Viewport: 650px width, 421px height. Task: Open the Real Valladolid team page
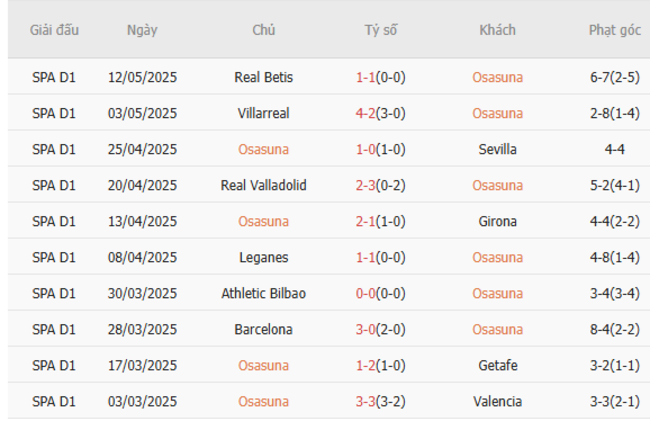pyautogui.click(x=263, y=185)
